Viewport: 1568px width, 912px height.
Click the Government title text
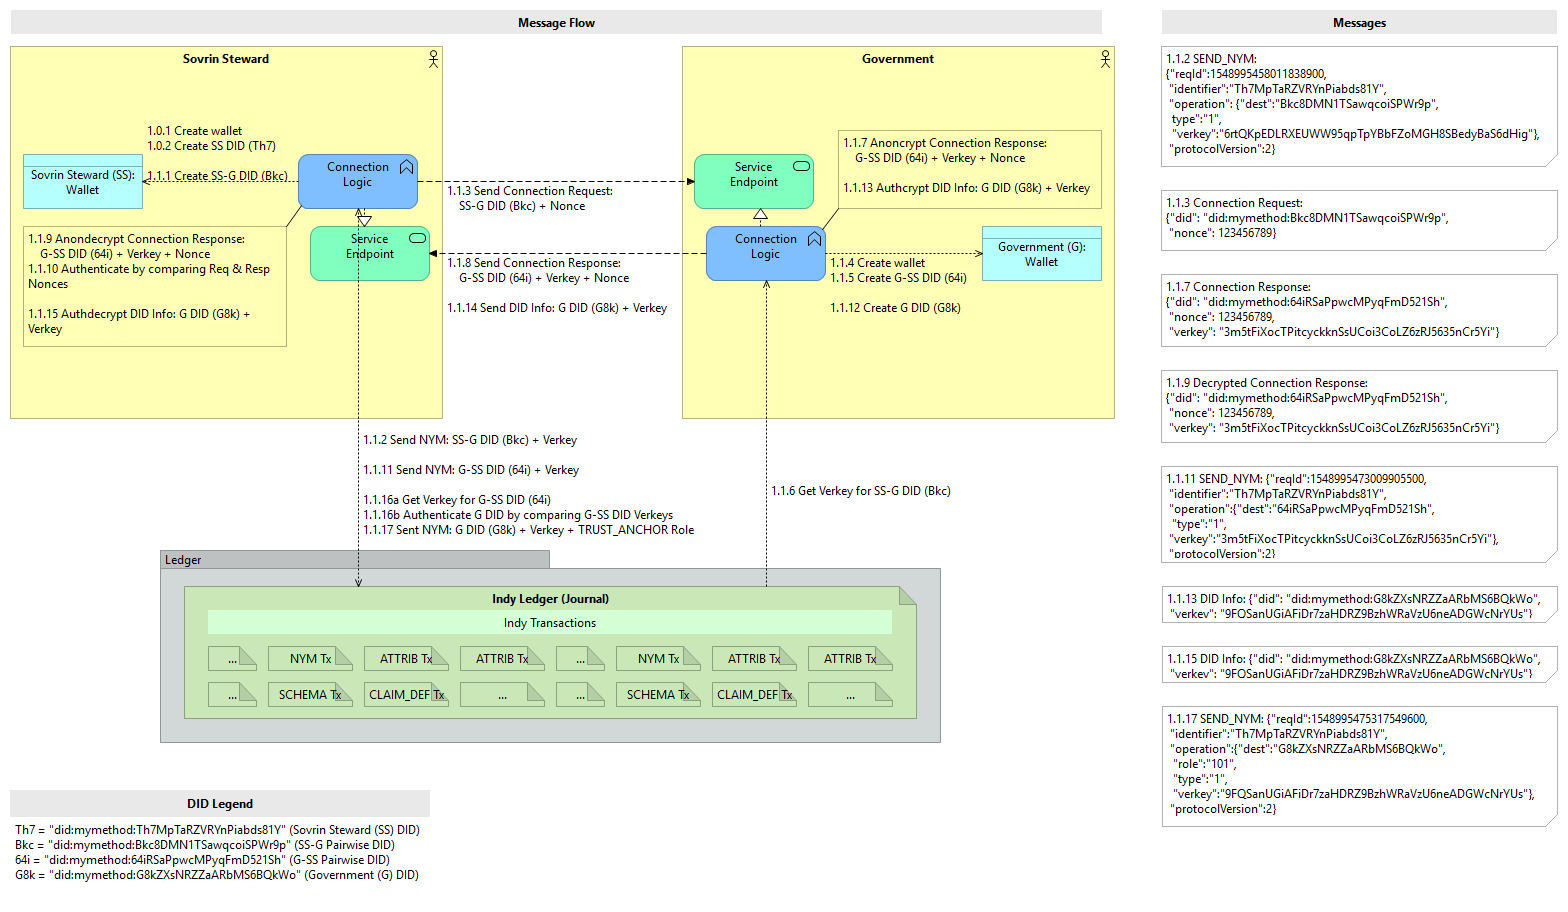898,59
